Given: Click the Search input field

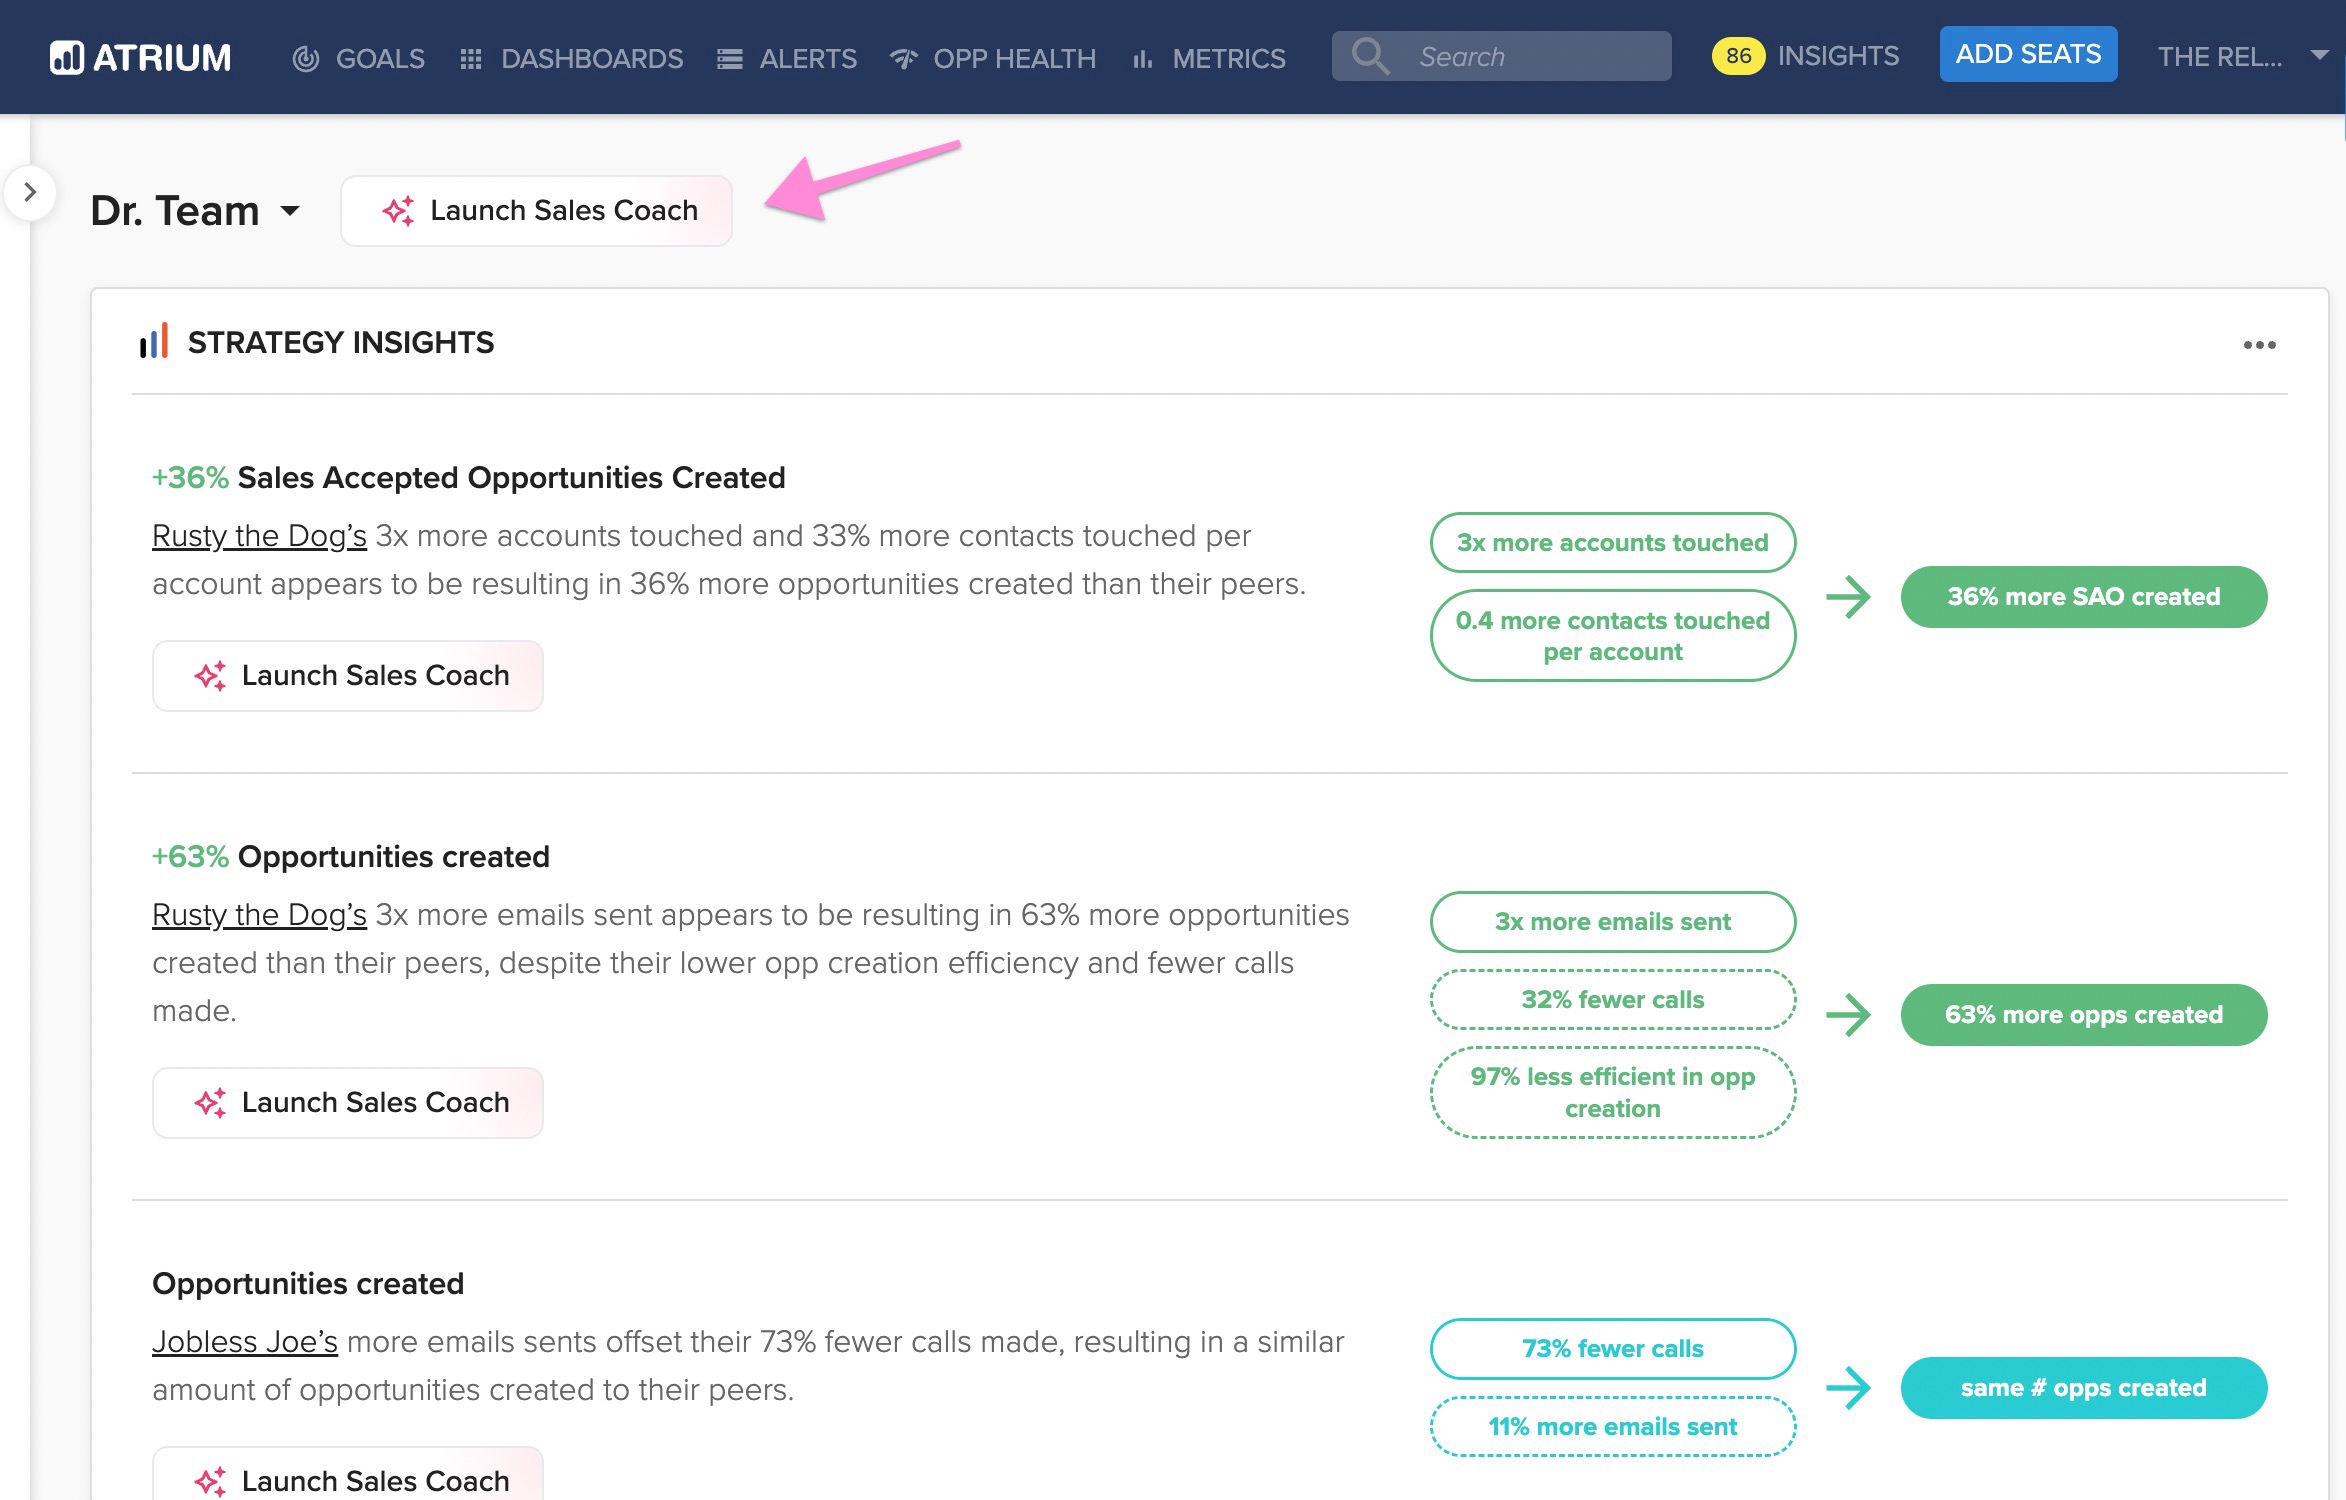Looking at the screenshot, I should click(x=1501, y=56).
